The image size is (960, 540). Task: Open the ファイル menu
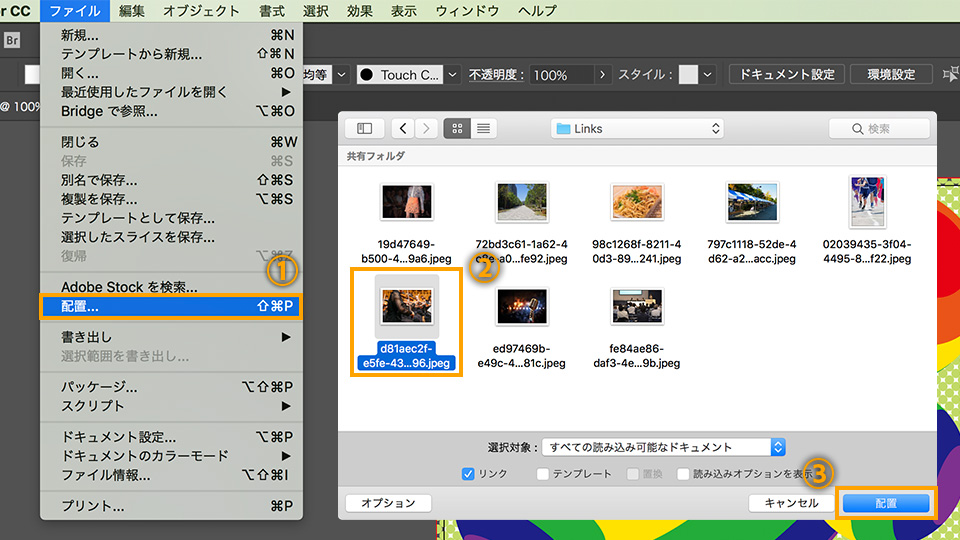75,11
